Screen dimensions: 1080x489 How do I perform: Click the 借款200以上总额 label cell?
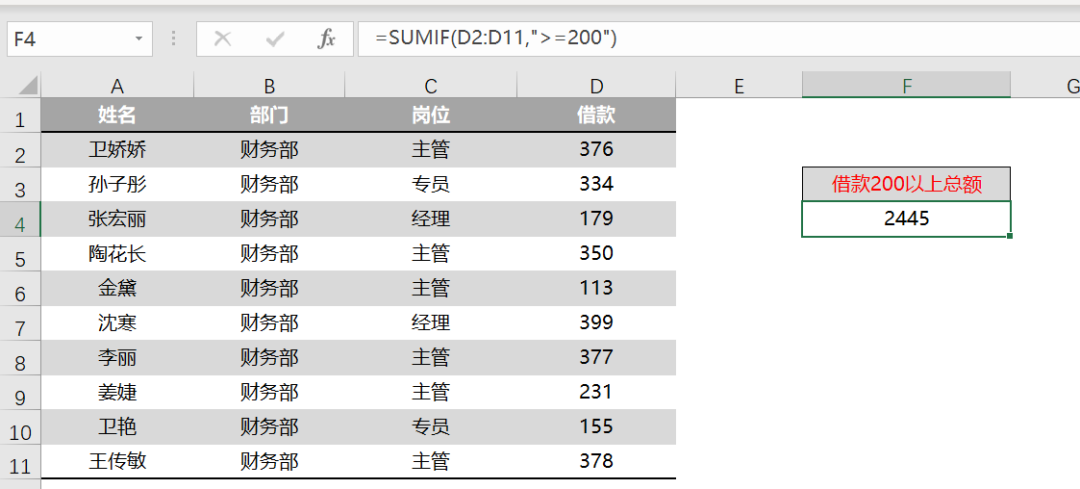[x=906, y=184]
